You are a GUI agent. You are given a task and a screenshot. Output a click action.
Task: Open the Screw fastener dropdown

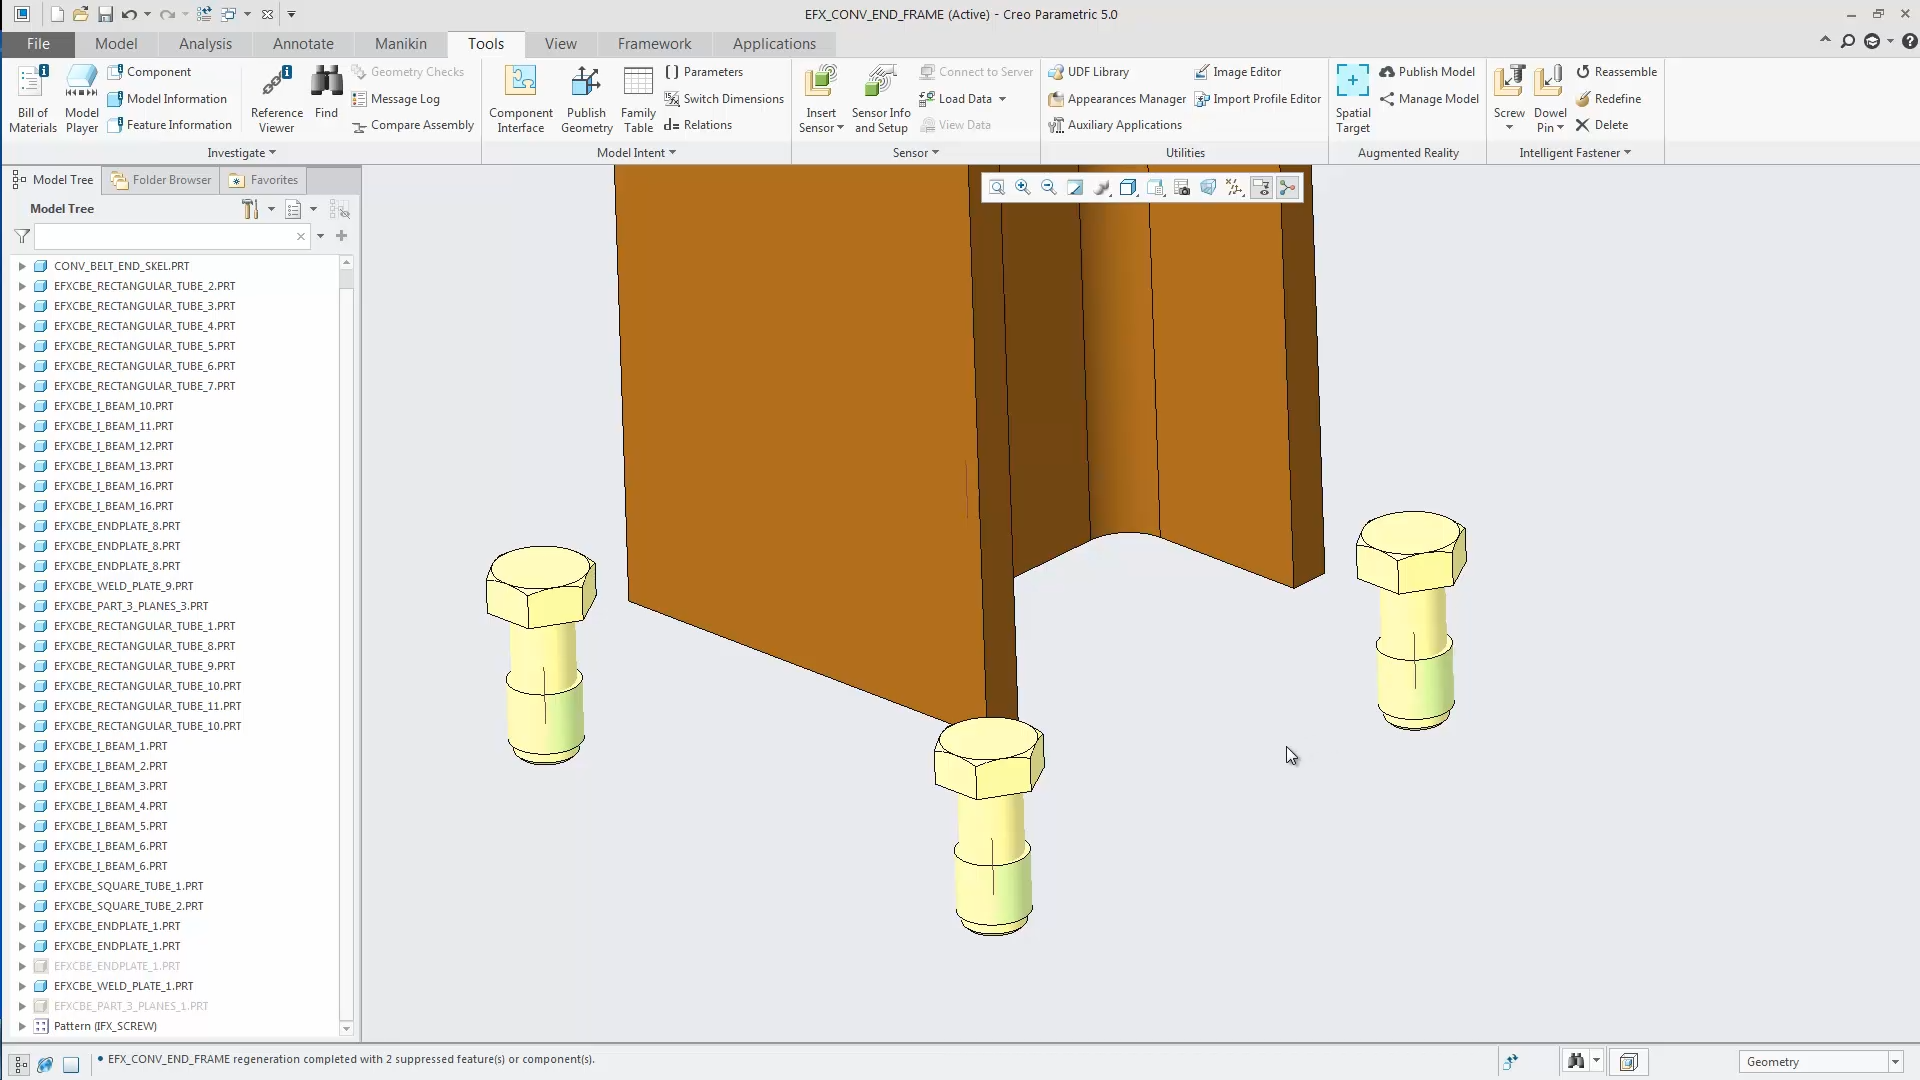tap(1509, 127)
